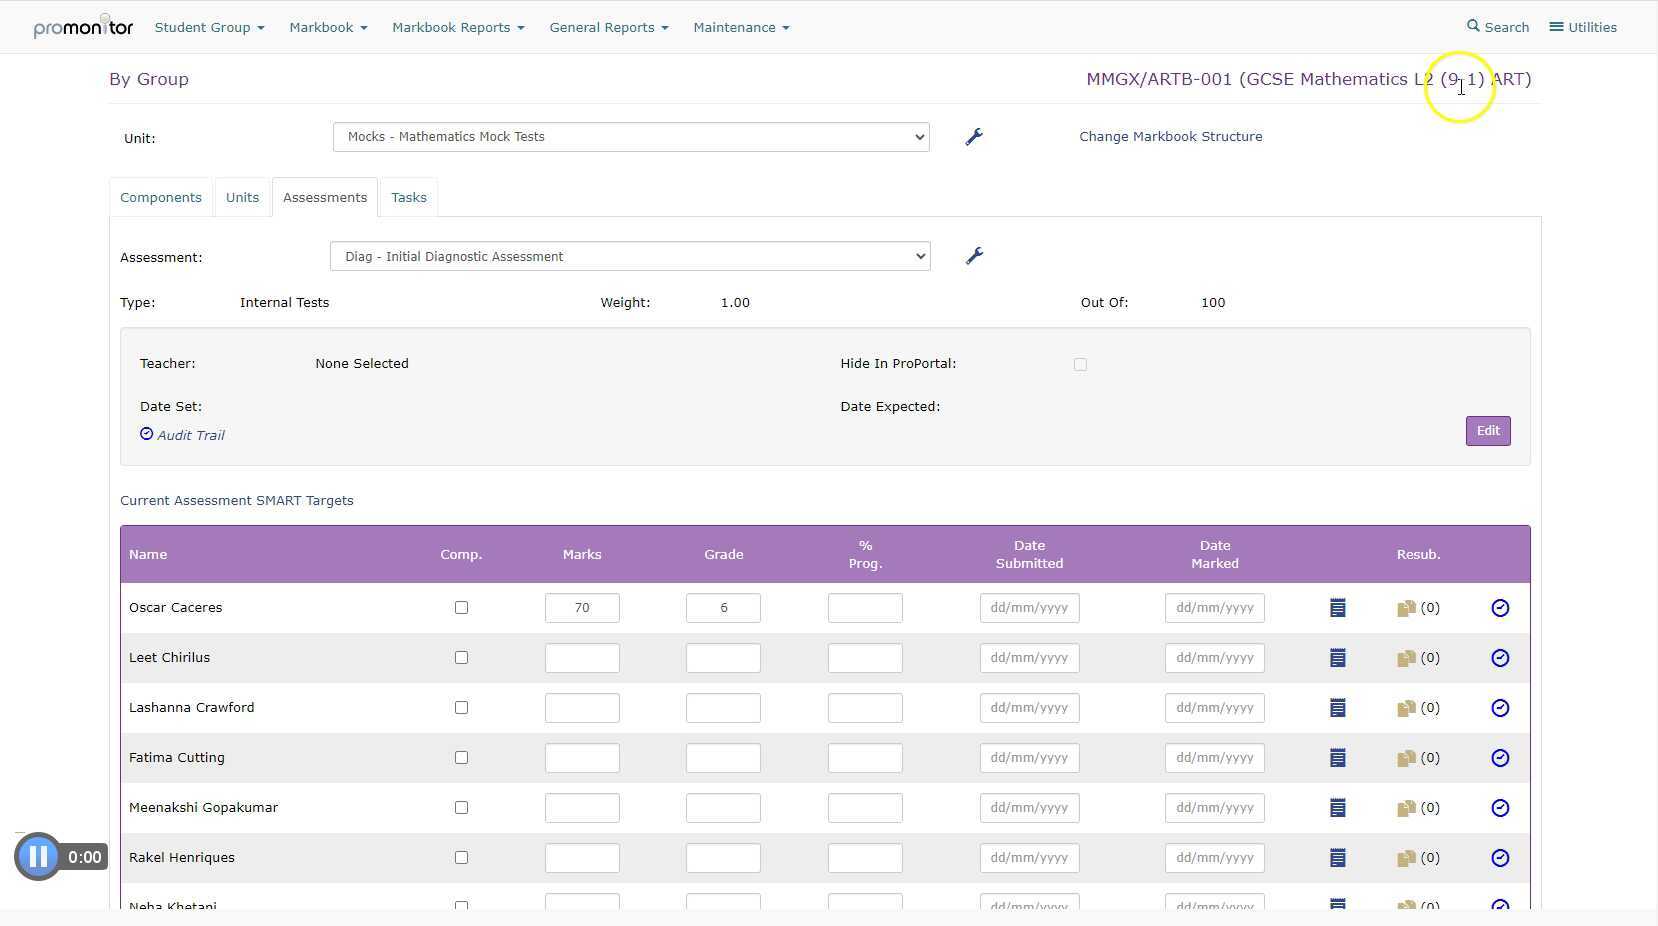The image size is (1658, 926).
Task: Switch to the Tasks tab
Action: [x=408, y=198]
